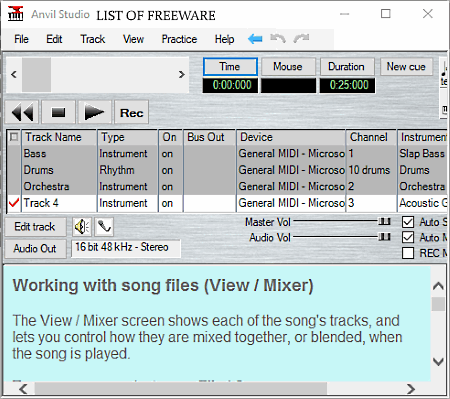The image size is (450, 399).
Task: Adjust the Master Vol slider handle
Action: coord(384,222)
